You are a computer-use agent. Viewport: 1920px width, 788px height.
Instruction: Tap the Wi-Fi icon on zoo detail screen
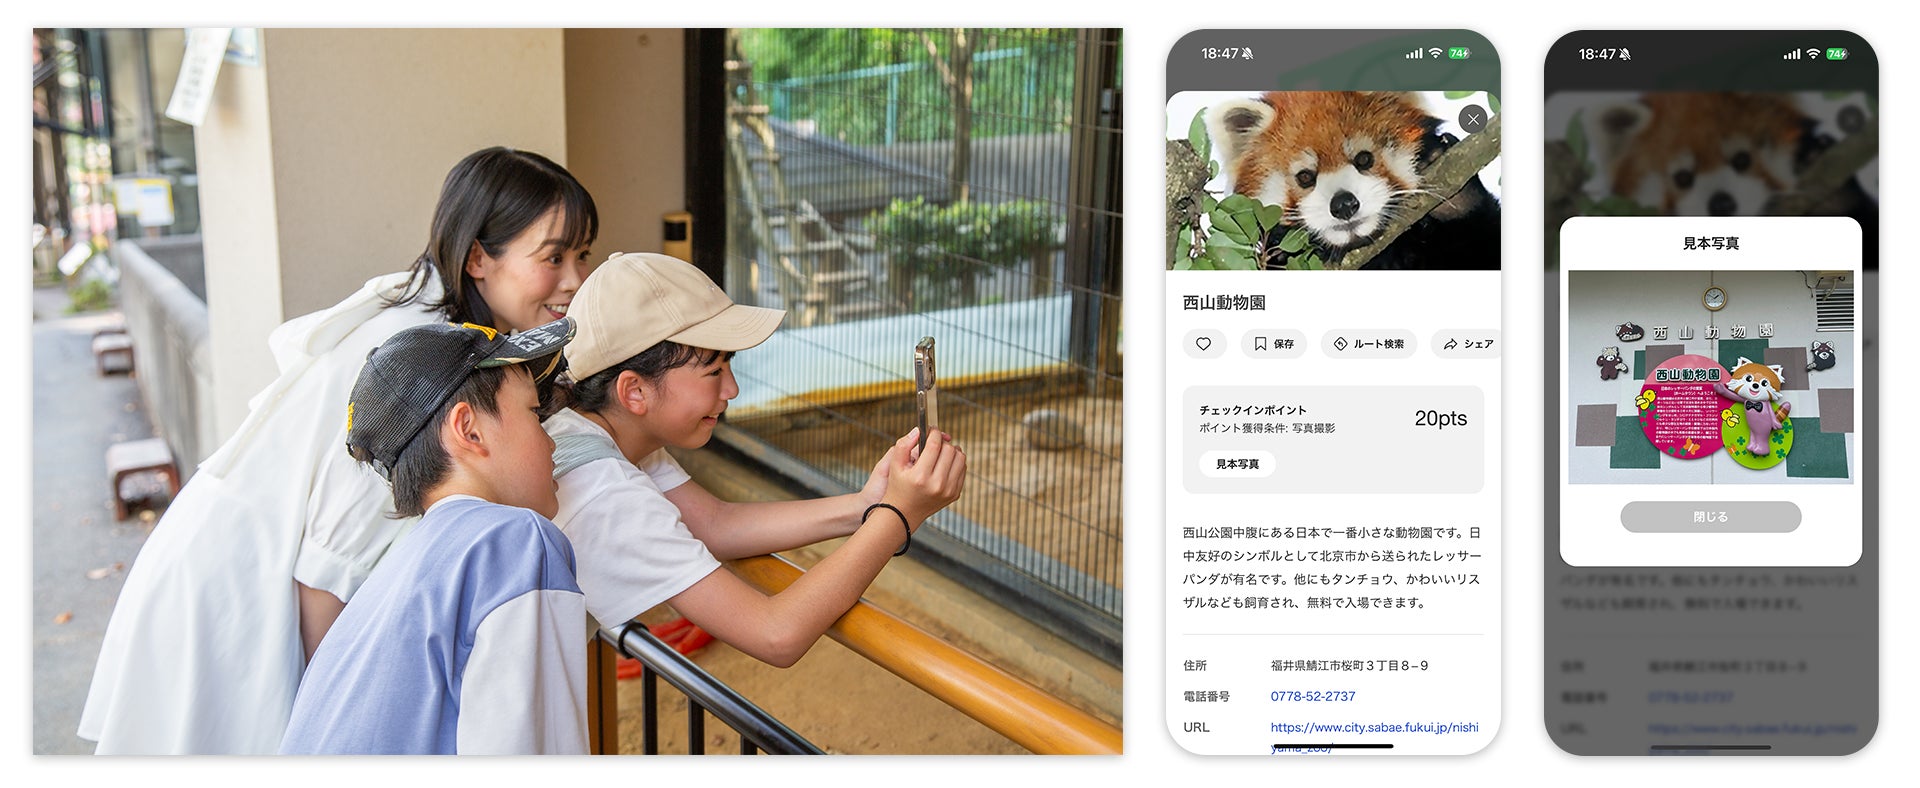point(1435,54)
